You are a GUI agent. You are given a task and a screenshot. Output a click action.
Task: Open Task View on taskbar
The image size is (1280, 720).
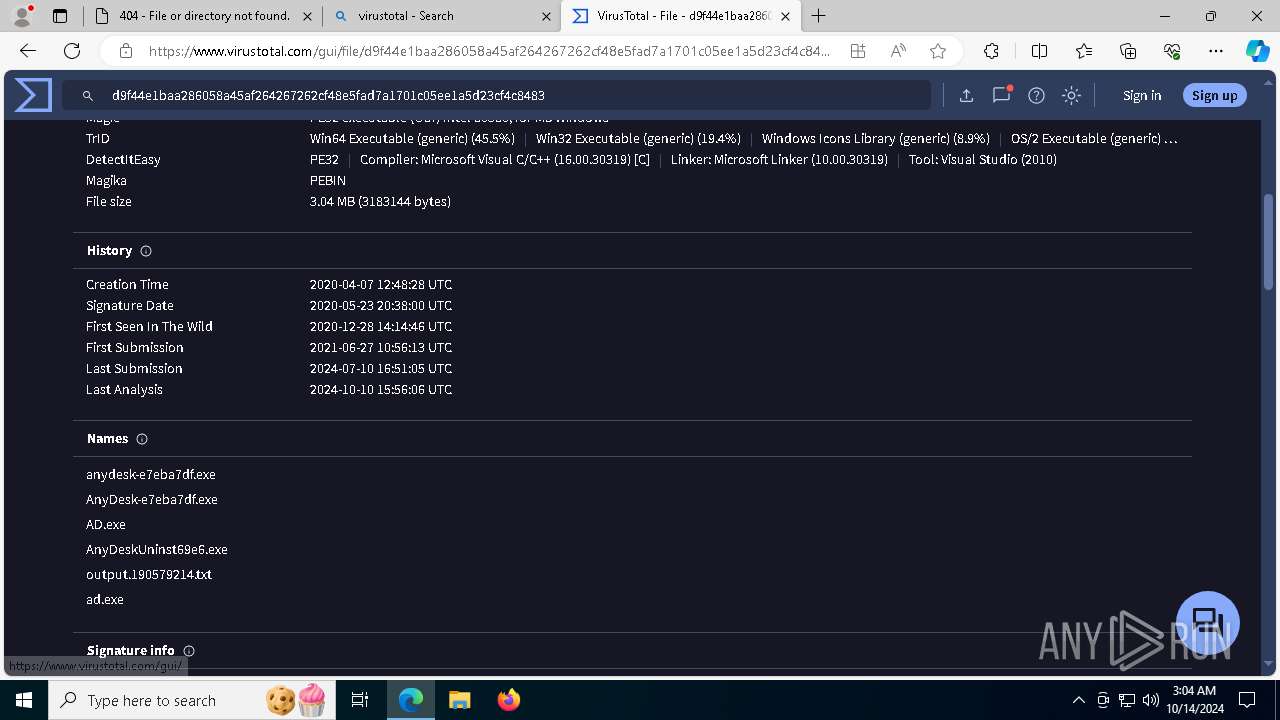pos(361,700)
